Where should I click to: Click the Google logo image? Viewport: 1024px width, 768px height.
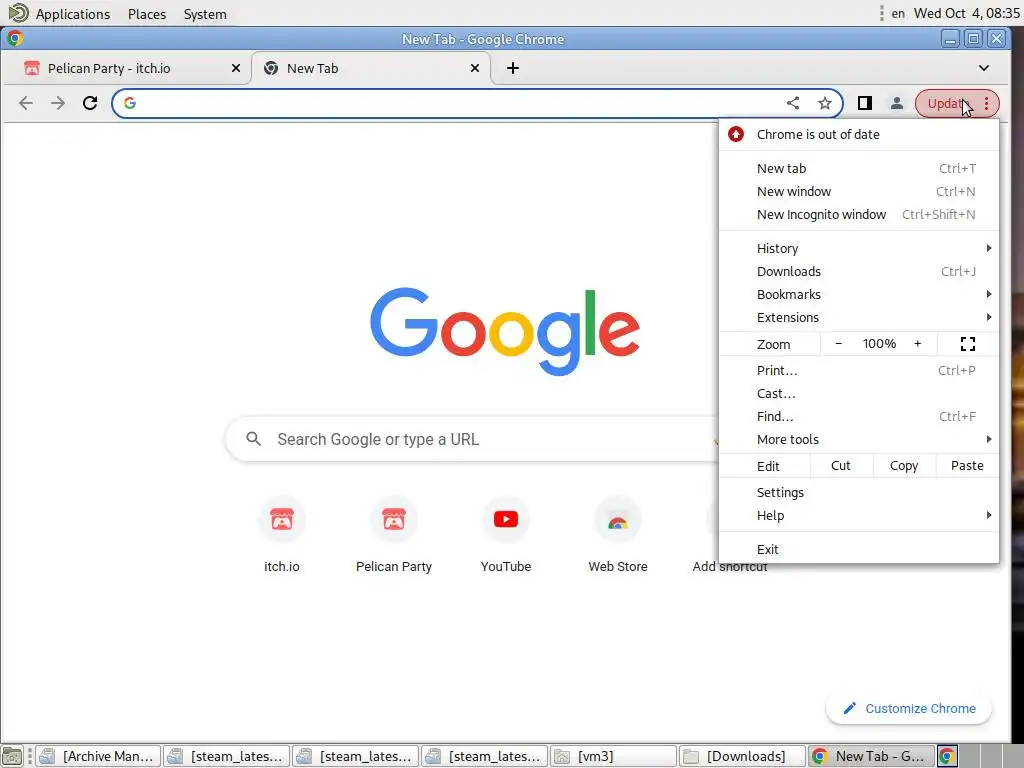coord(505,331)
